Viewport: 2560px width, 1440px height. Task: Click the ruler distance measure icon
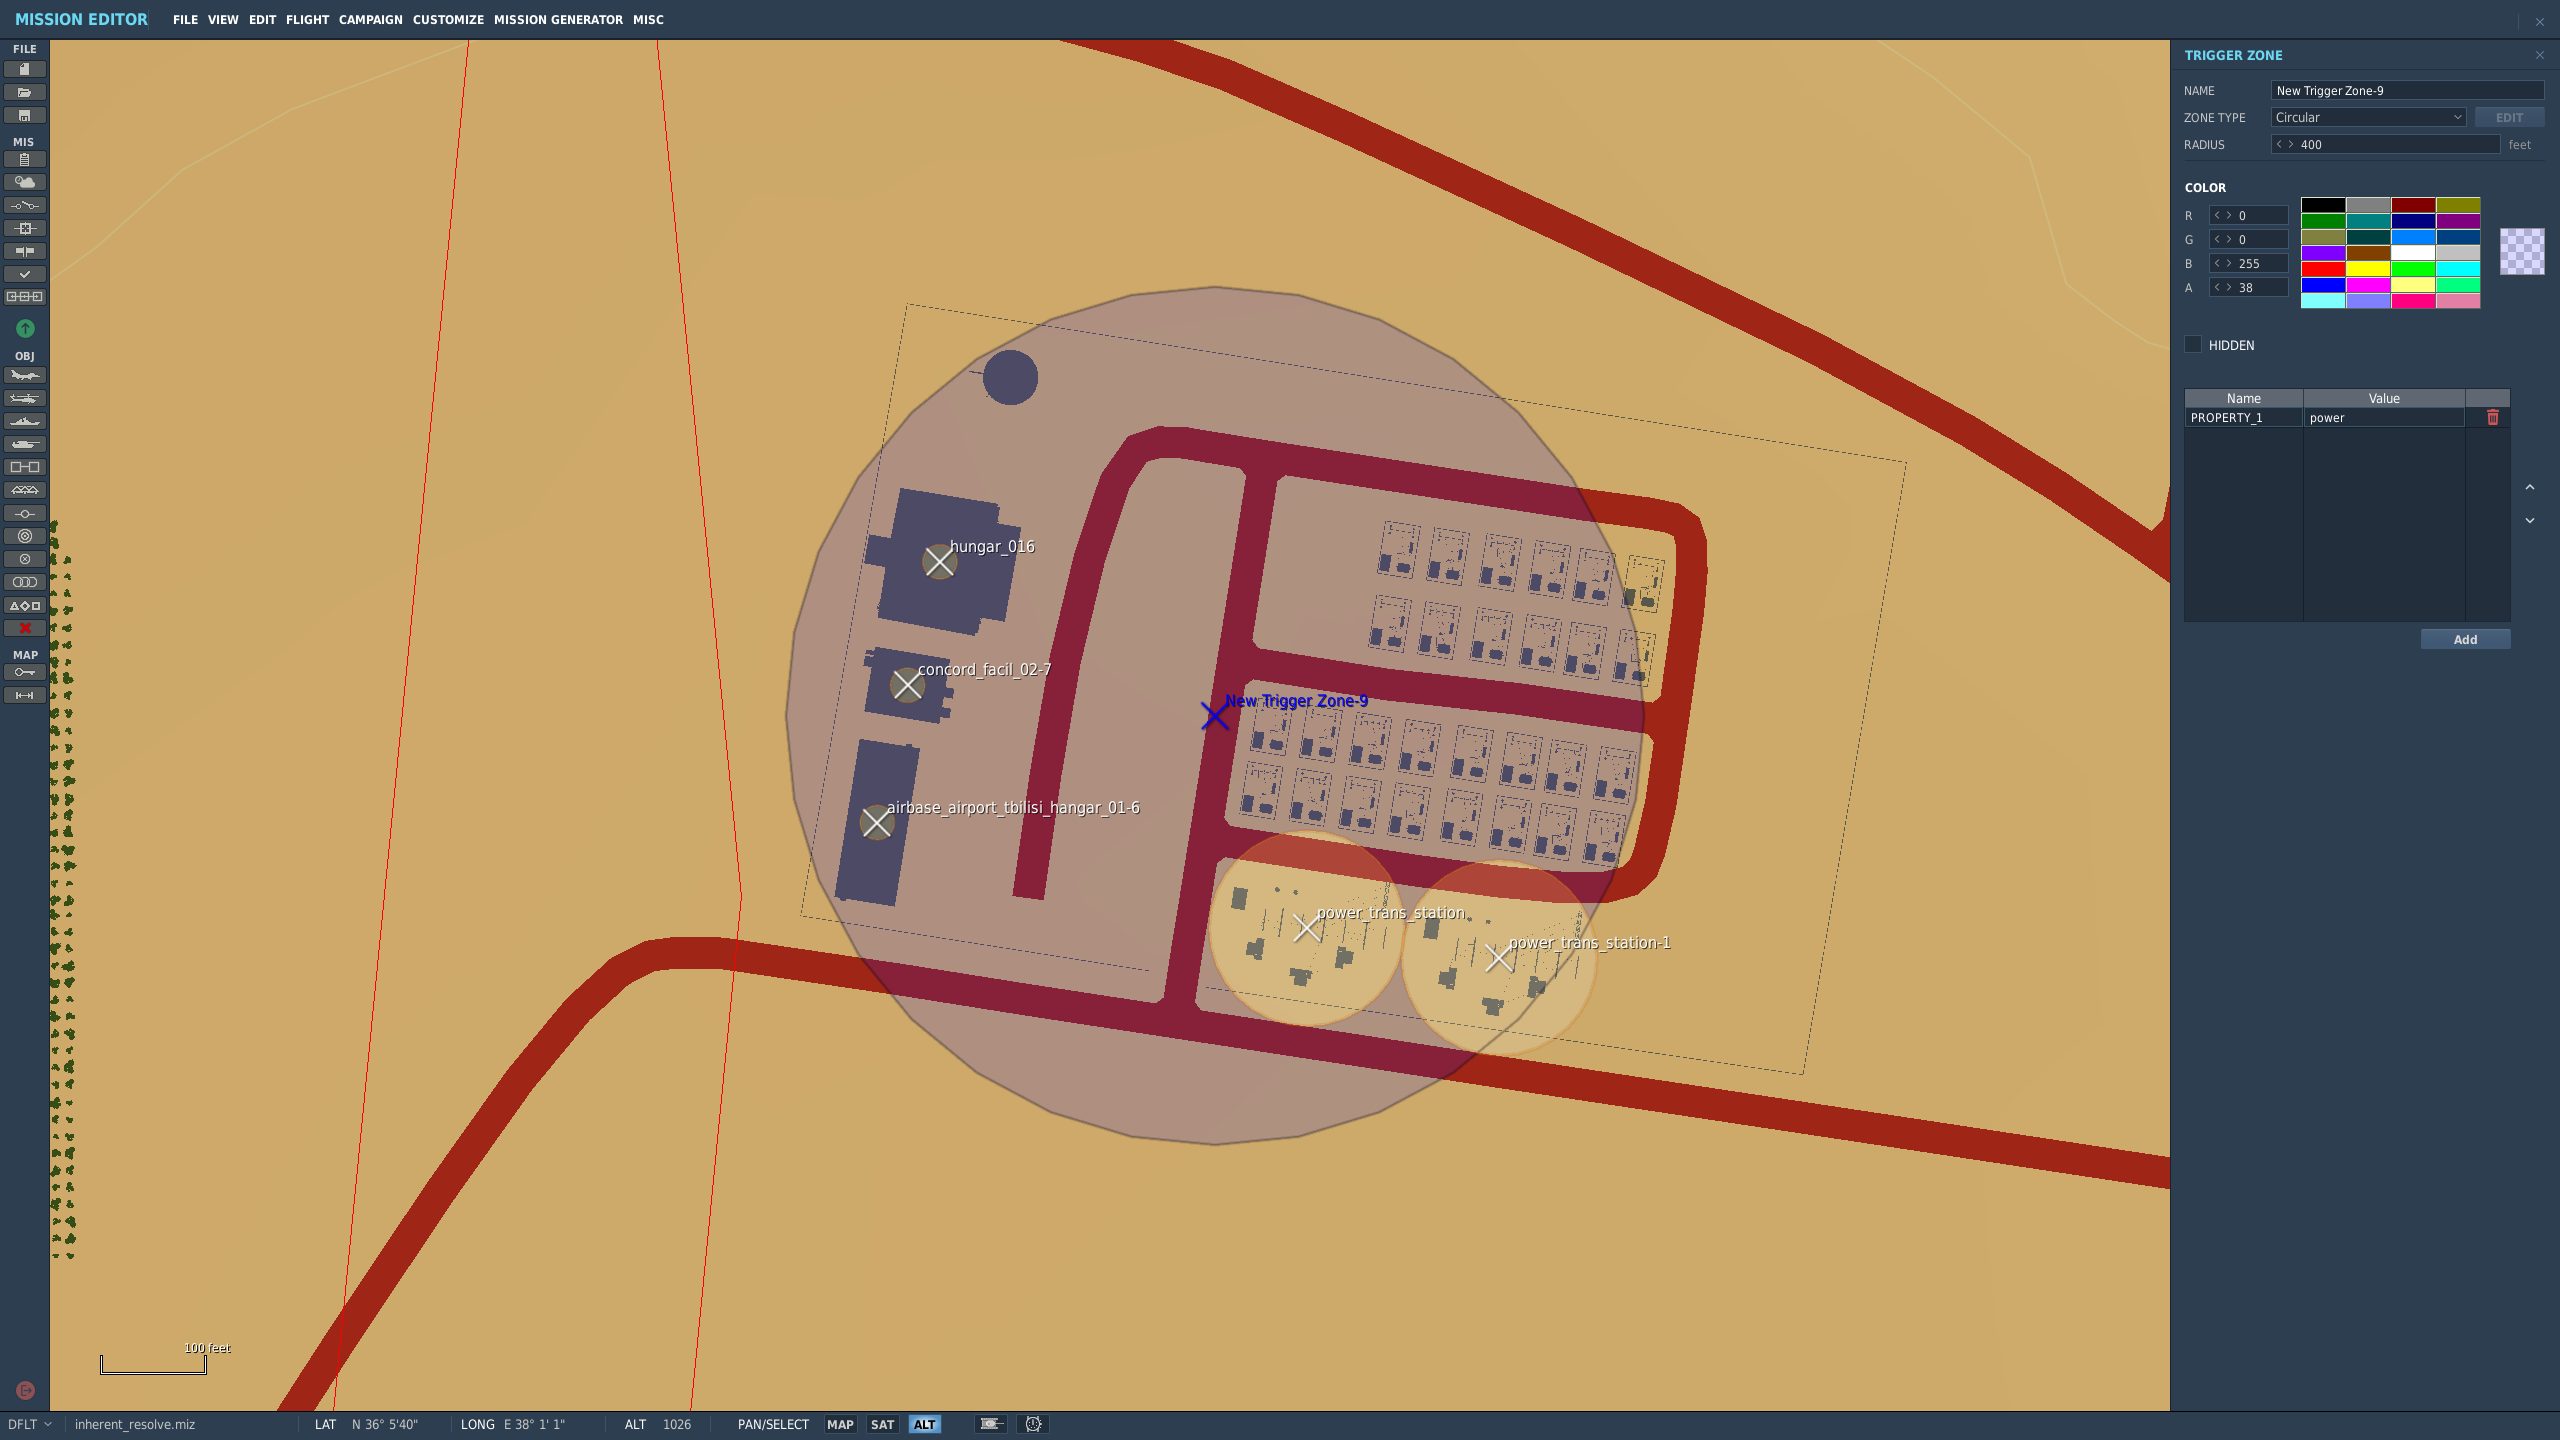25,695
